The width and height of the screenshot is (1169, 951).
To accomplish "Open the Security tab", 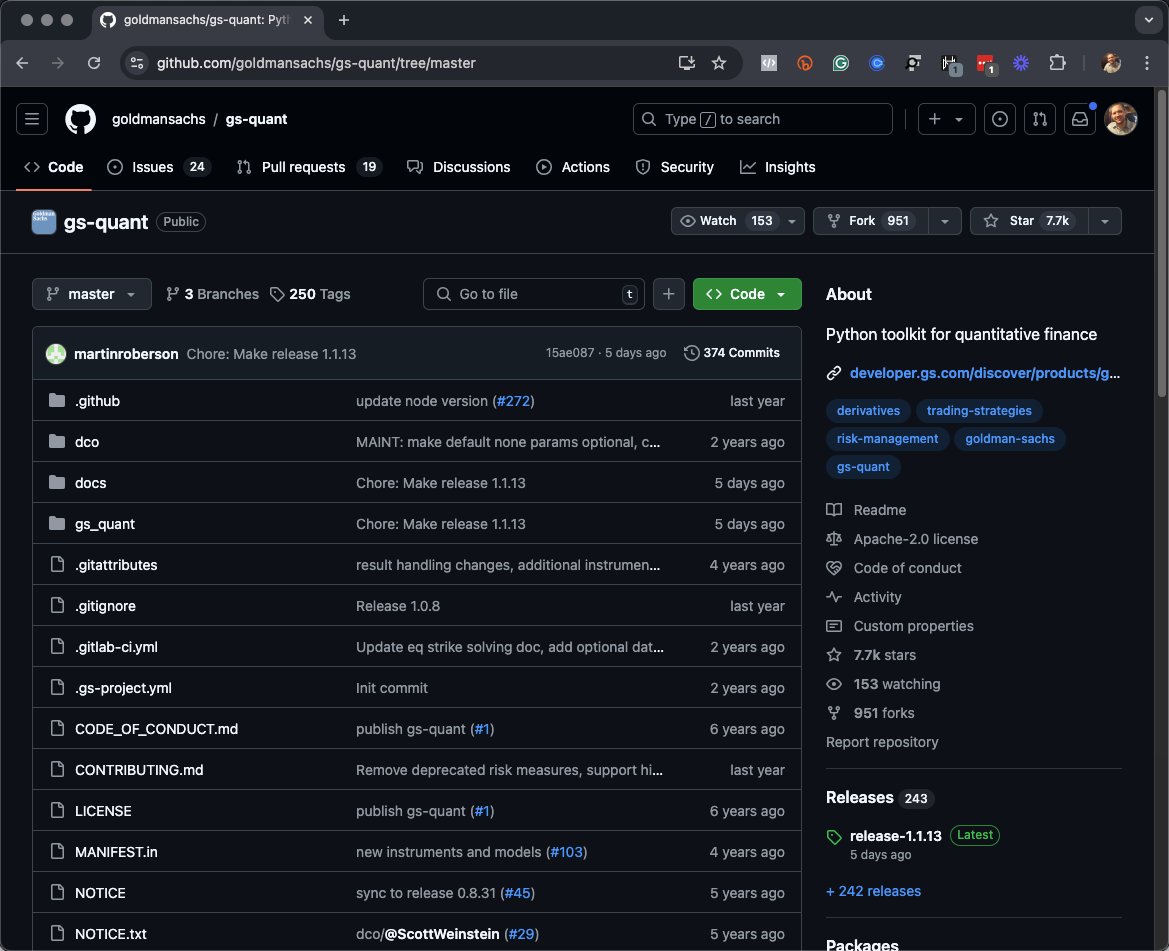I will [675, 168].
